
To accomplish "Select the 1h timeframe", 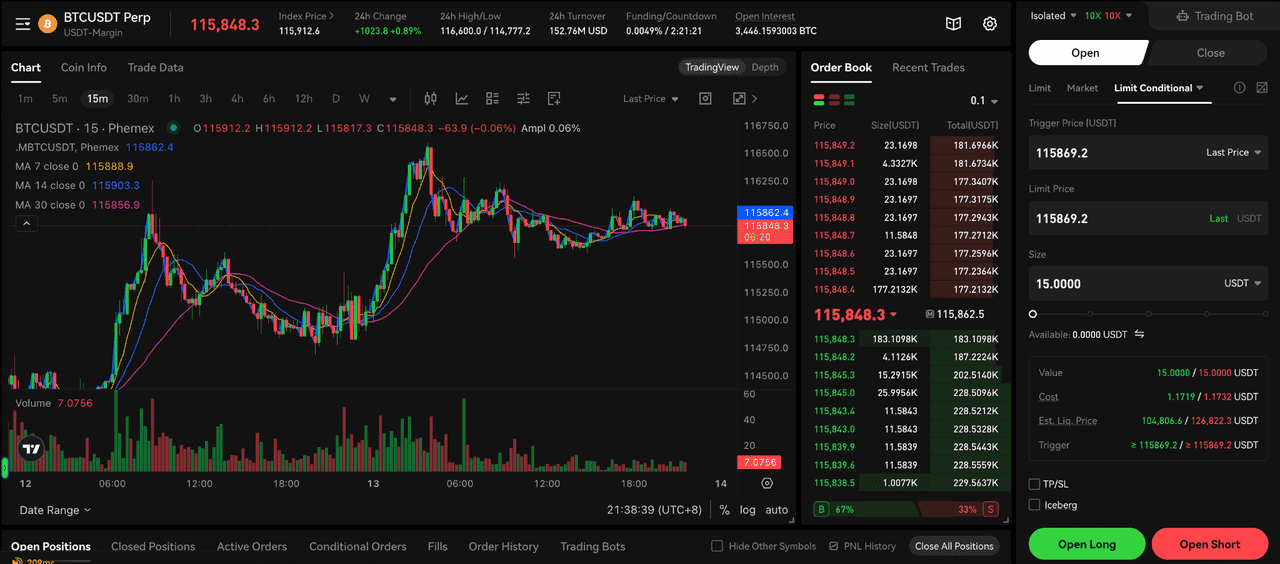I will pos(174,99).
